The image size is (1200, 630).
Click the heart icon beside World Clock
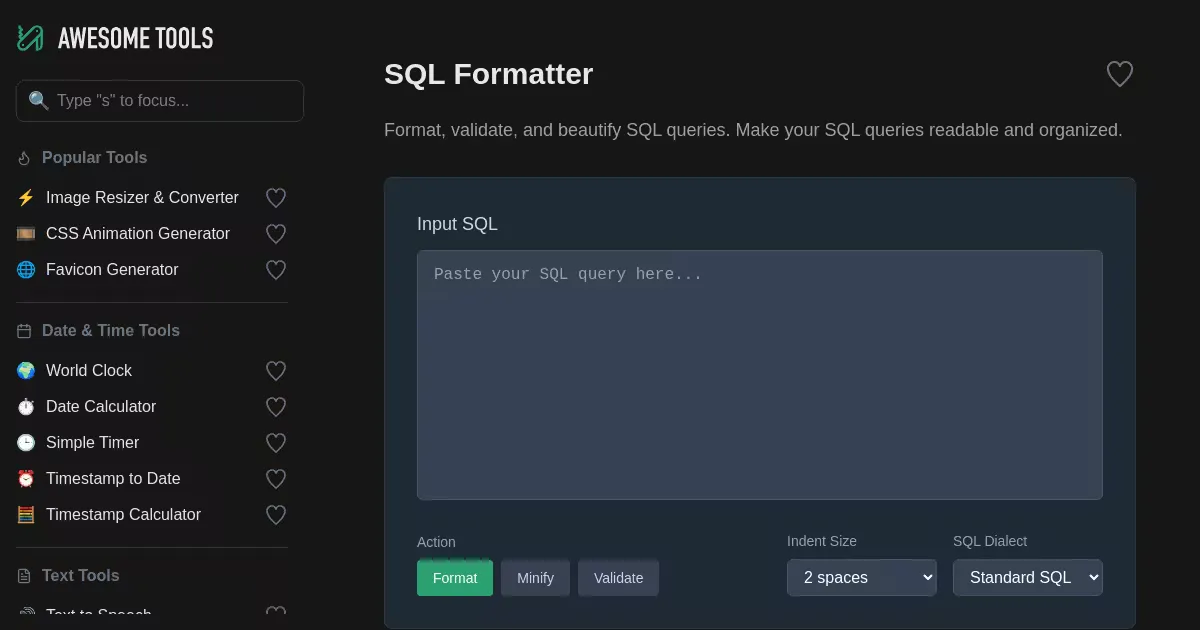pos(276,371)
